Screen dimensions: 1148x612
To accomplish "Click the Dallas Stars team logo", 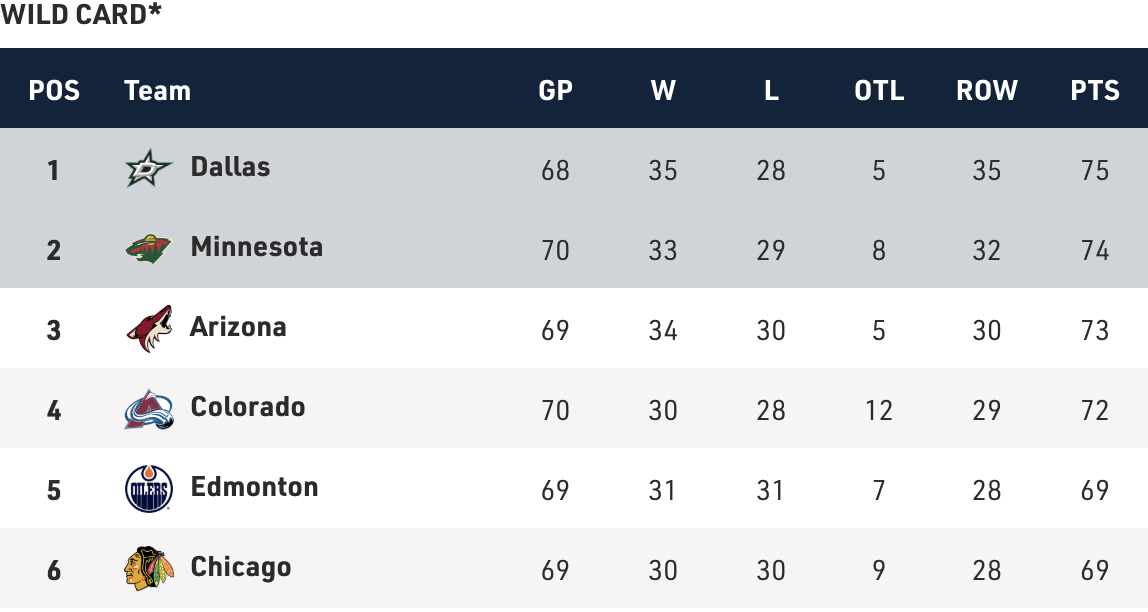I will [149, 169].
